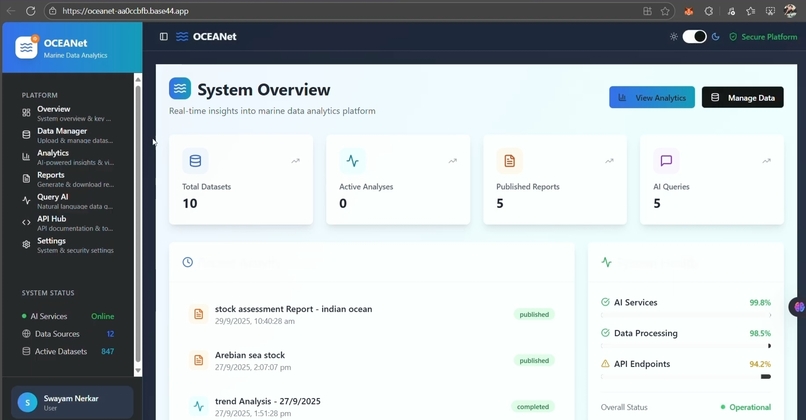Viewport: 806px width, 420px height.
Task: Click the Active Analyses pulse icon
Action: (x=352, y=160)
